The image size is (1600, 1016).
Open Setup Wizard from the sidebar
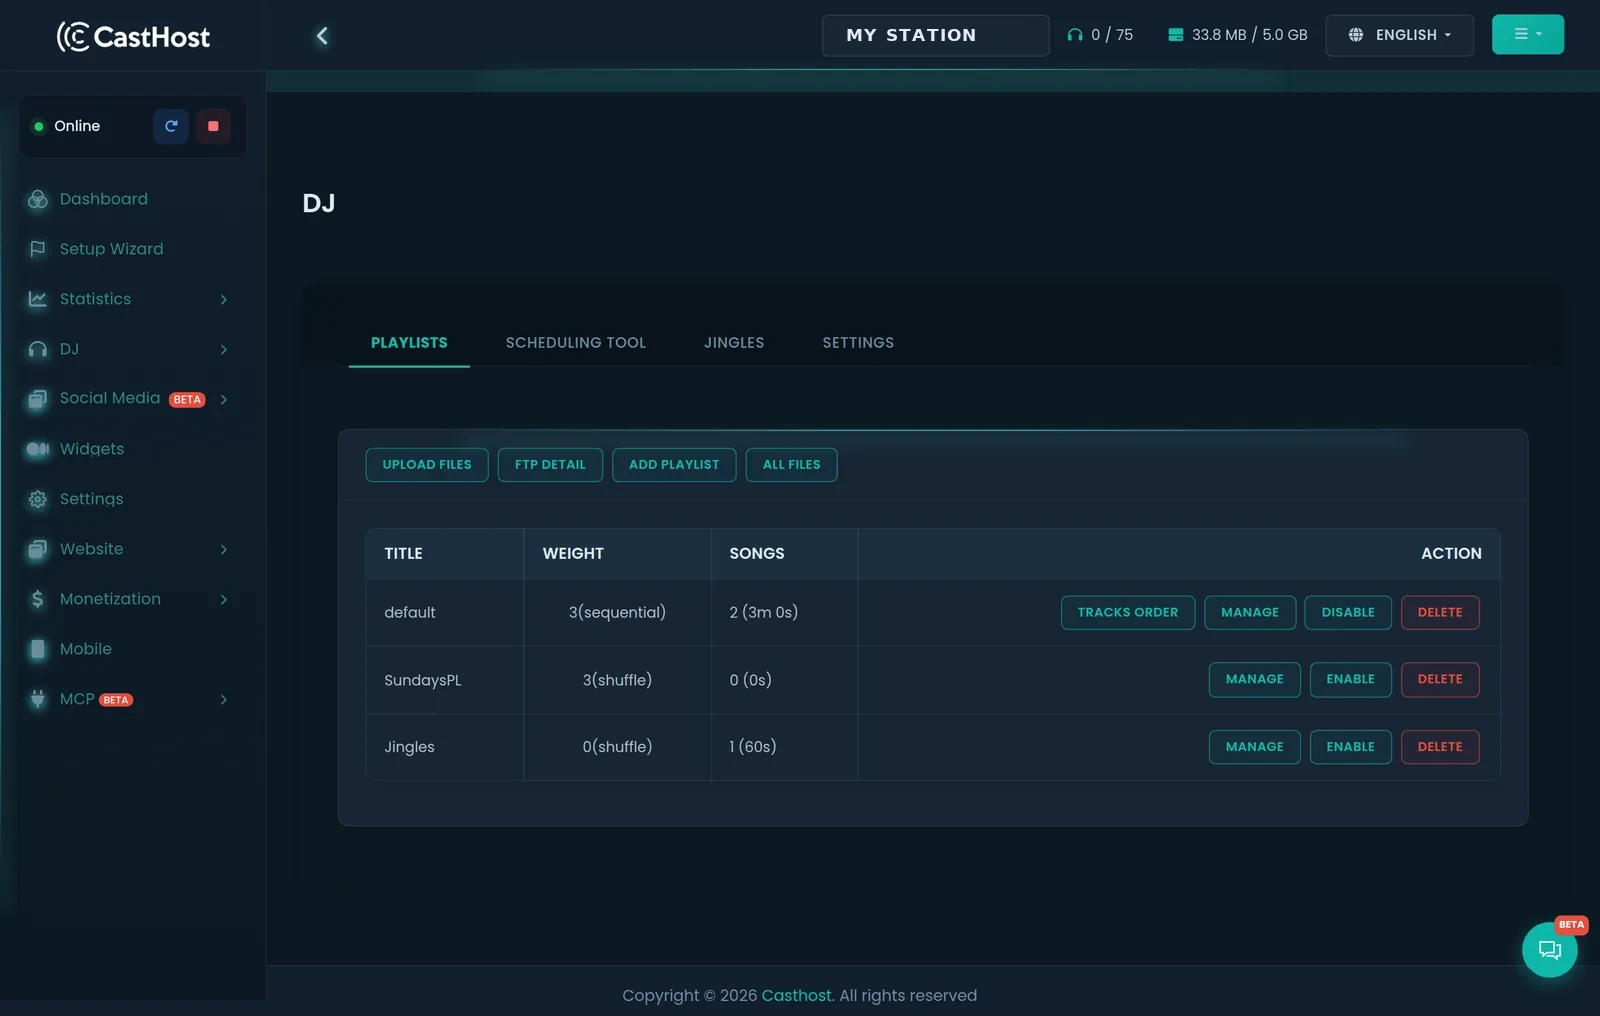(x=111, y=249)
